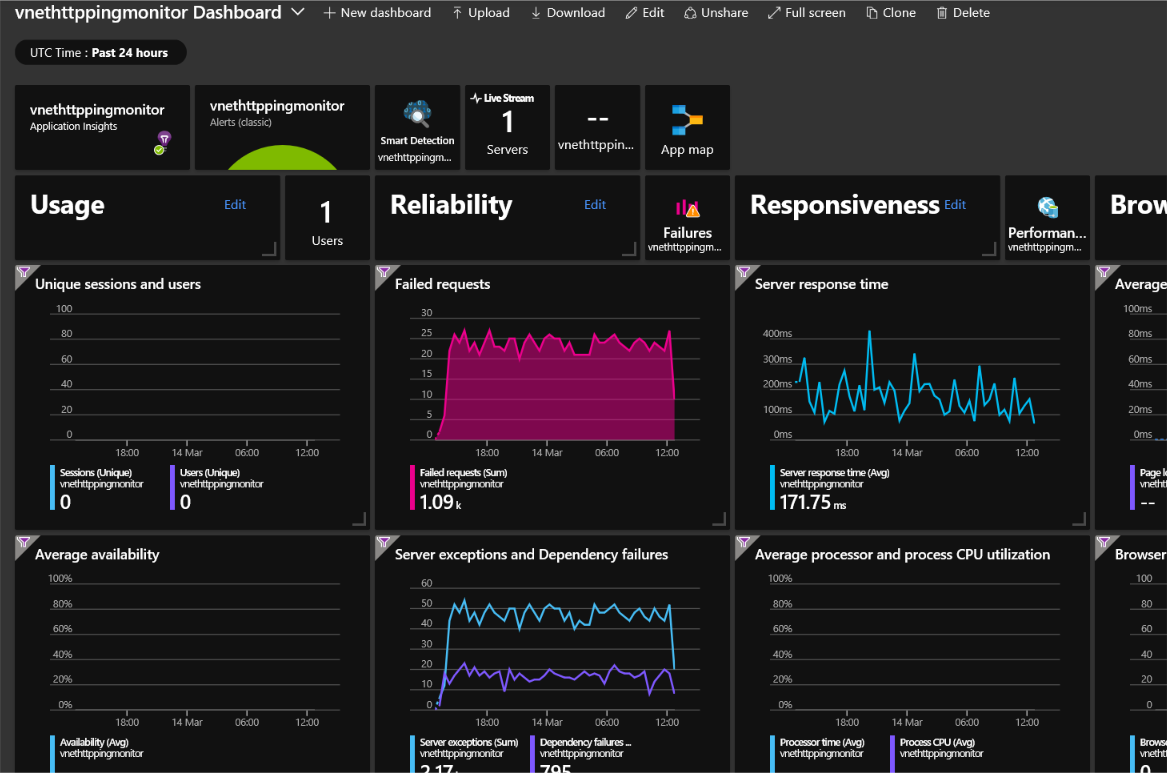Open the App map tile icon

pyautogui.click(x=687, y=120)
